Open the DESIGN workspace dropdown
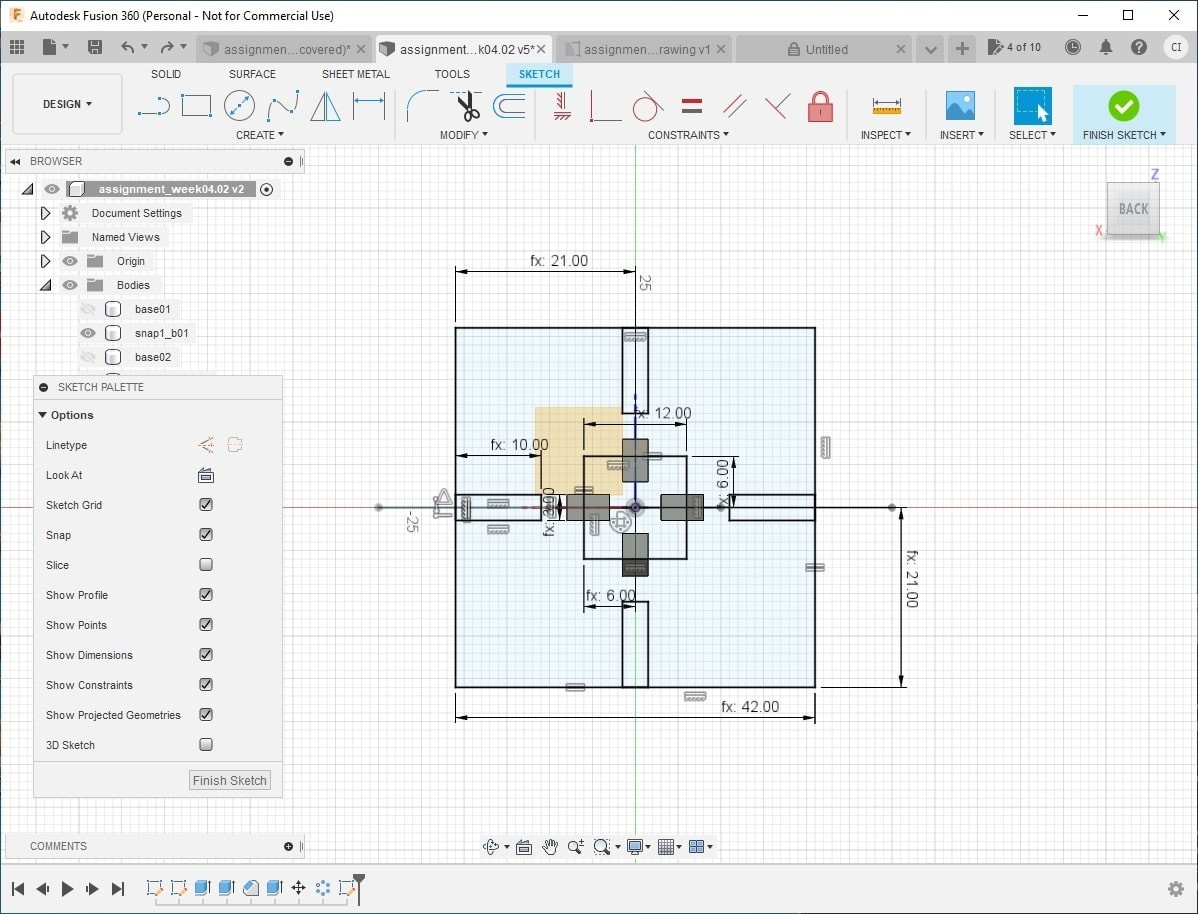Screen dimensions: 1198x914 [x=67, y=104]
